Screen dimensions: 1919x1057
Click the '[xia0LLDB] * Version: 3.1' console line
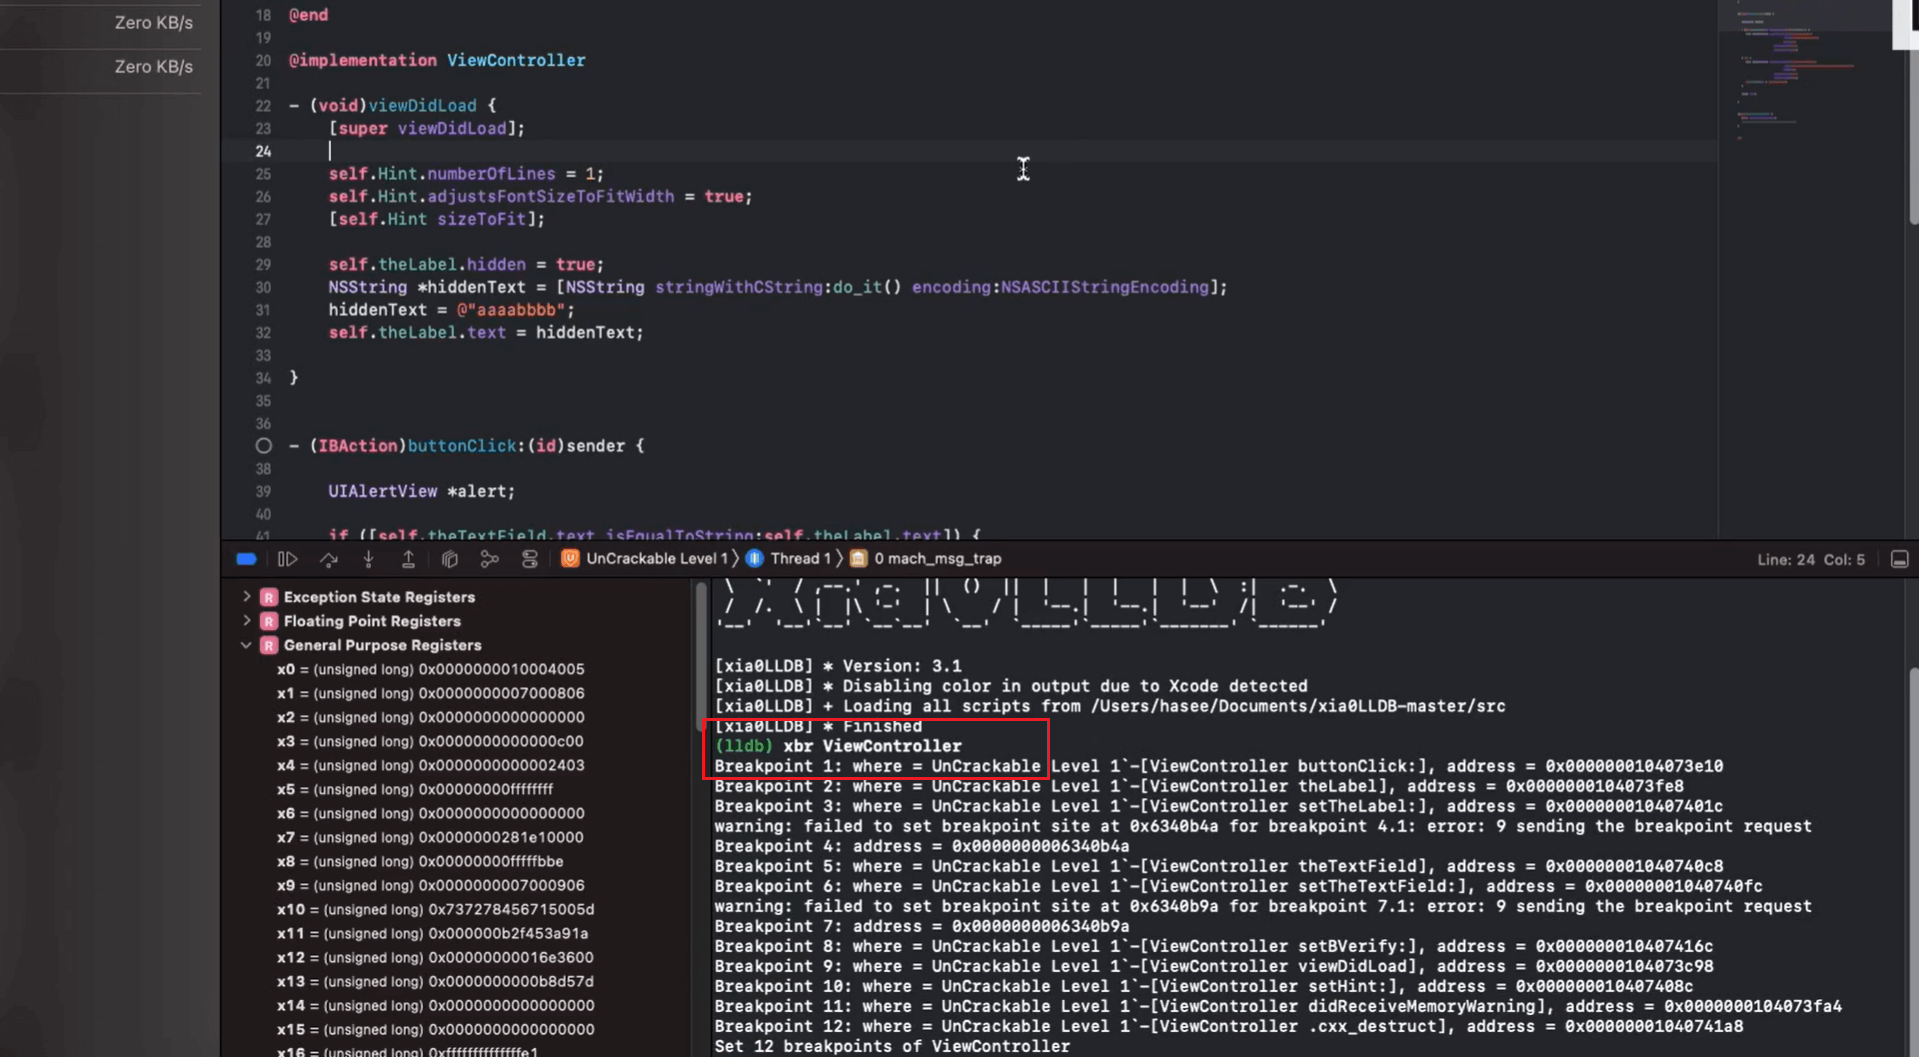pyautogui.click(x=838, y=666)
